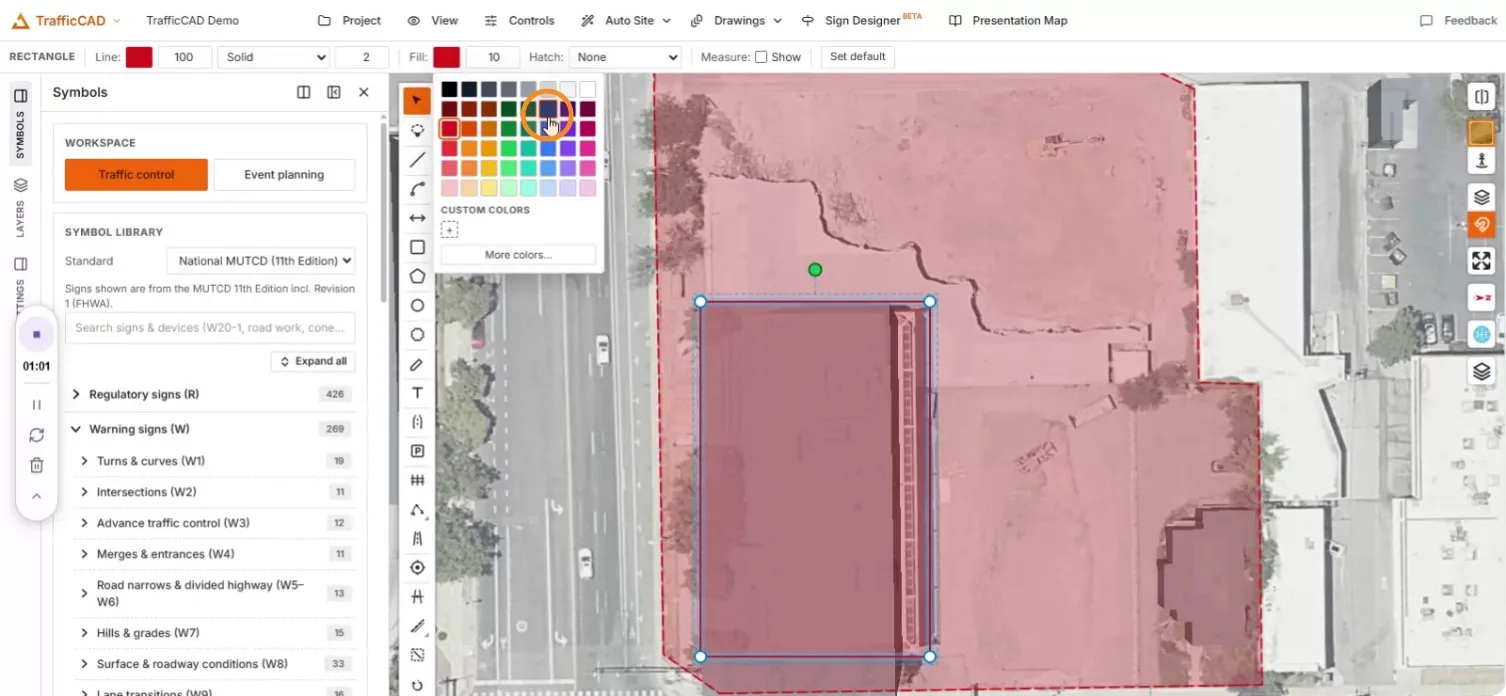Select the circle shape tool
This screenshot has width=1506, height=696.
pos(417,305)
